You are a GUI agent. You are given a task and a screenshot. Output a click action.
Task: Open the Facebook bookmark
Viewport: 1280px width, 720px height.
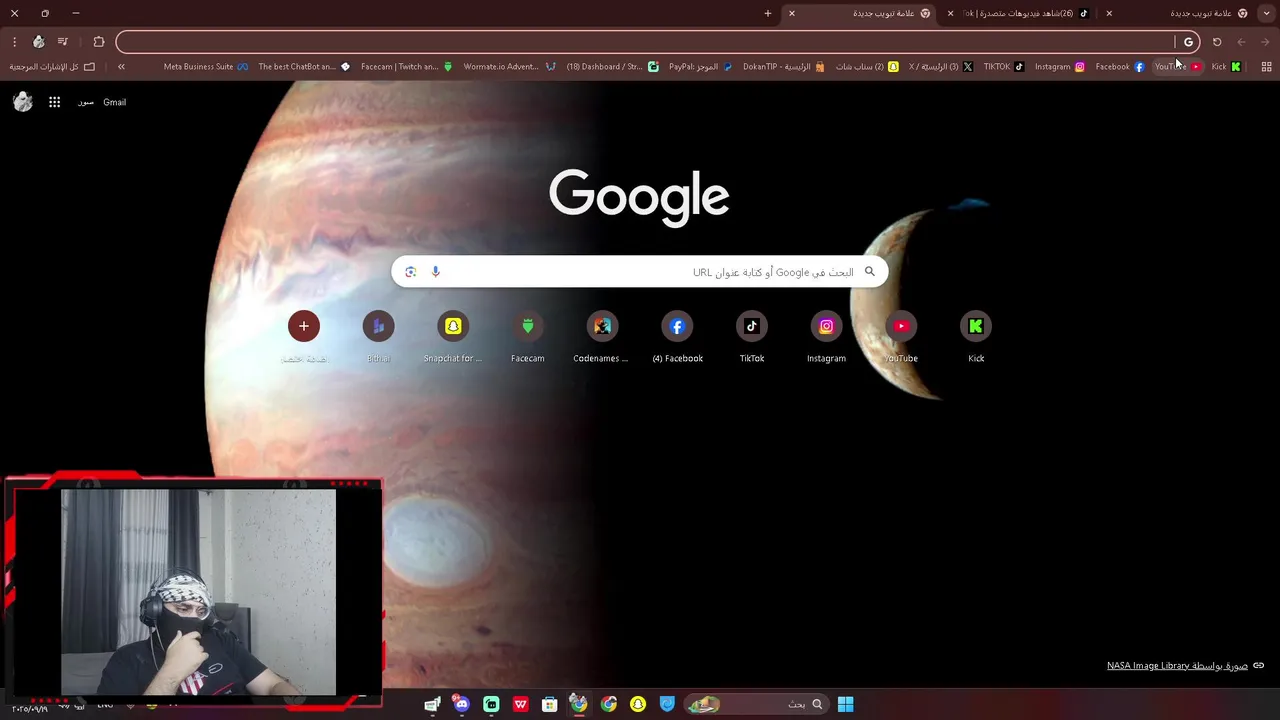tap(1119, 67)
